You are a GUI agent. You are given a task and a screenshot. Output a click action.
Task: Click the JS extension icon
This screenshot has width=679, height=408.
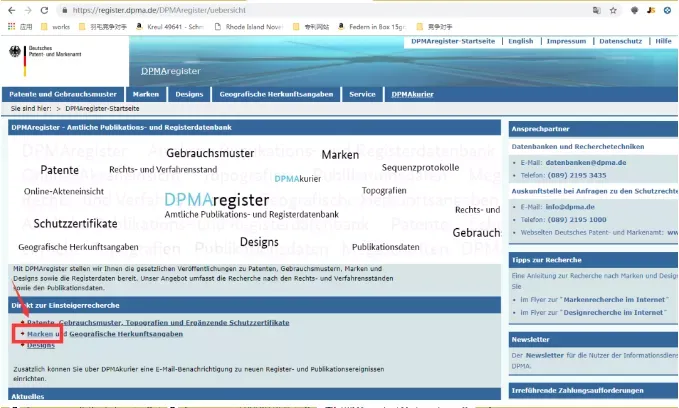click(x=651, y=10)
